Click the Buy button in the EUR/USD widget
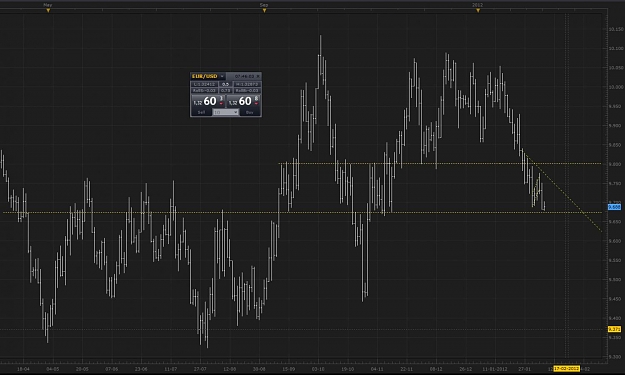 [x=250, y=112]
